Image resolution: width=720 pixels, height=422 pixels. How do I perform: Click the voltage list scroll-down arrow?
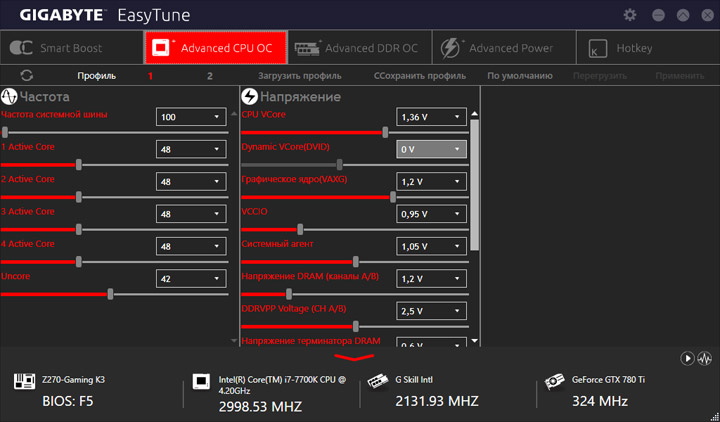coord(475,341)
